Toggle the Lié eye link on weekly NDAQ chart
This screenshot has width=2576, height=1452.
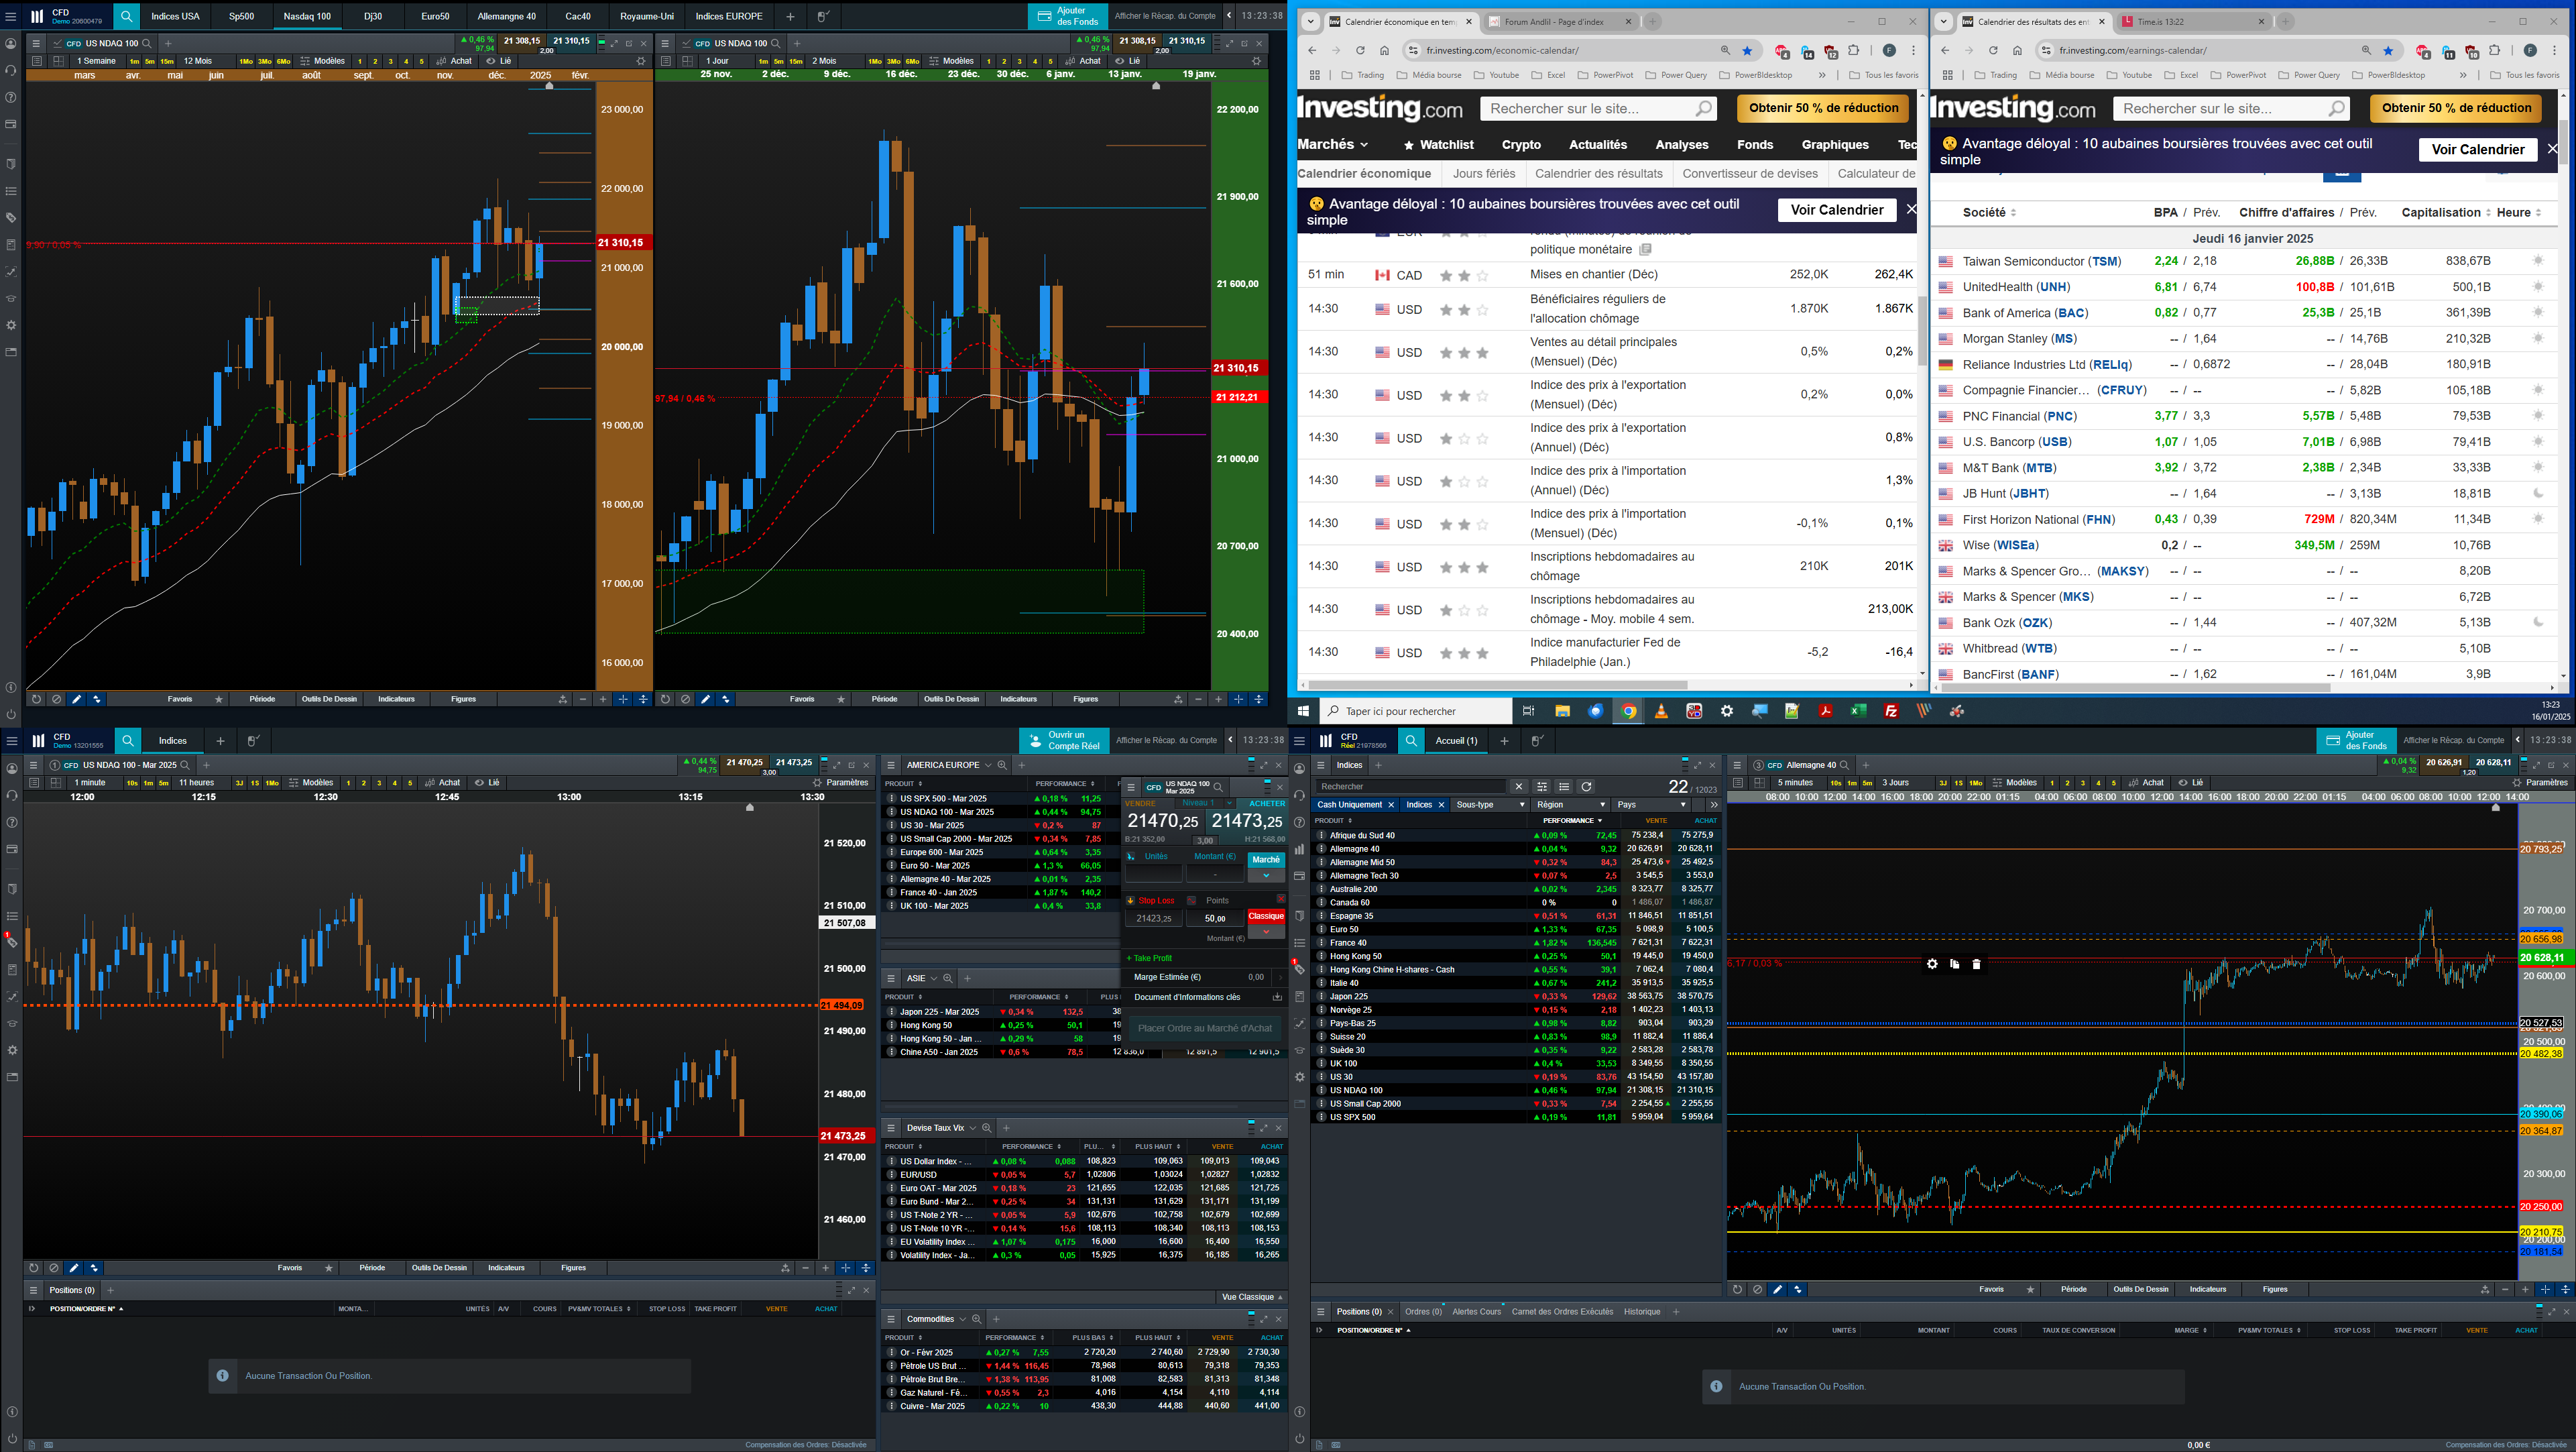[491, 61]
